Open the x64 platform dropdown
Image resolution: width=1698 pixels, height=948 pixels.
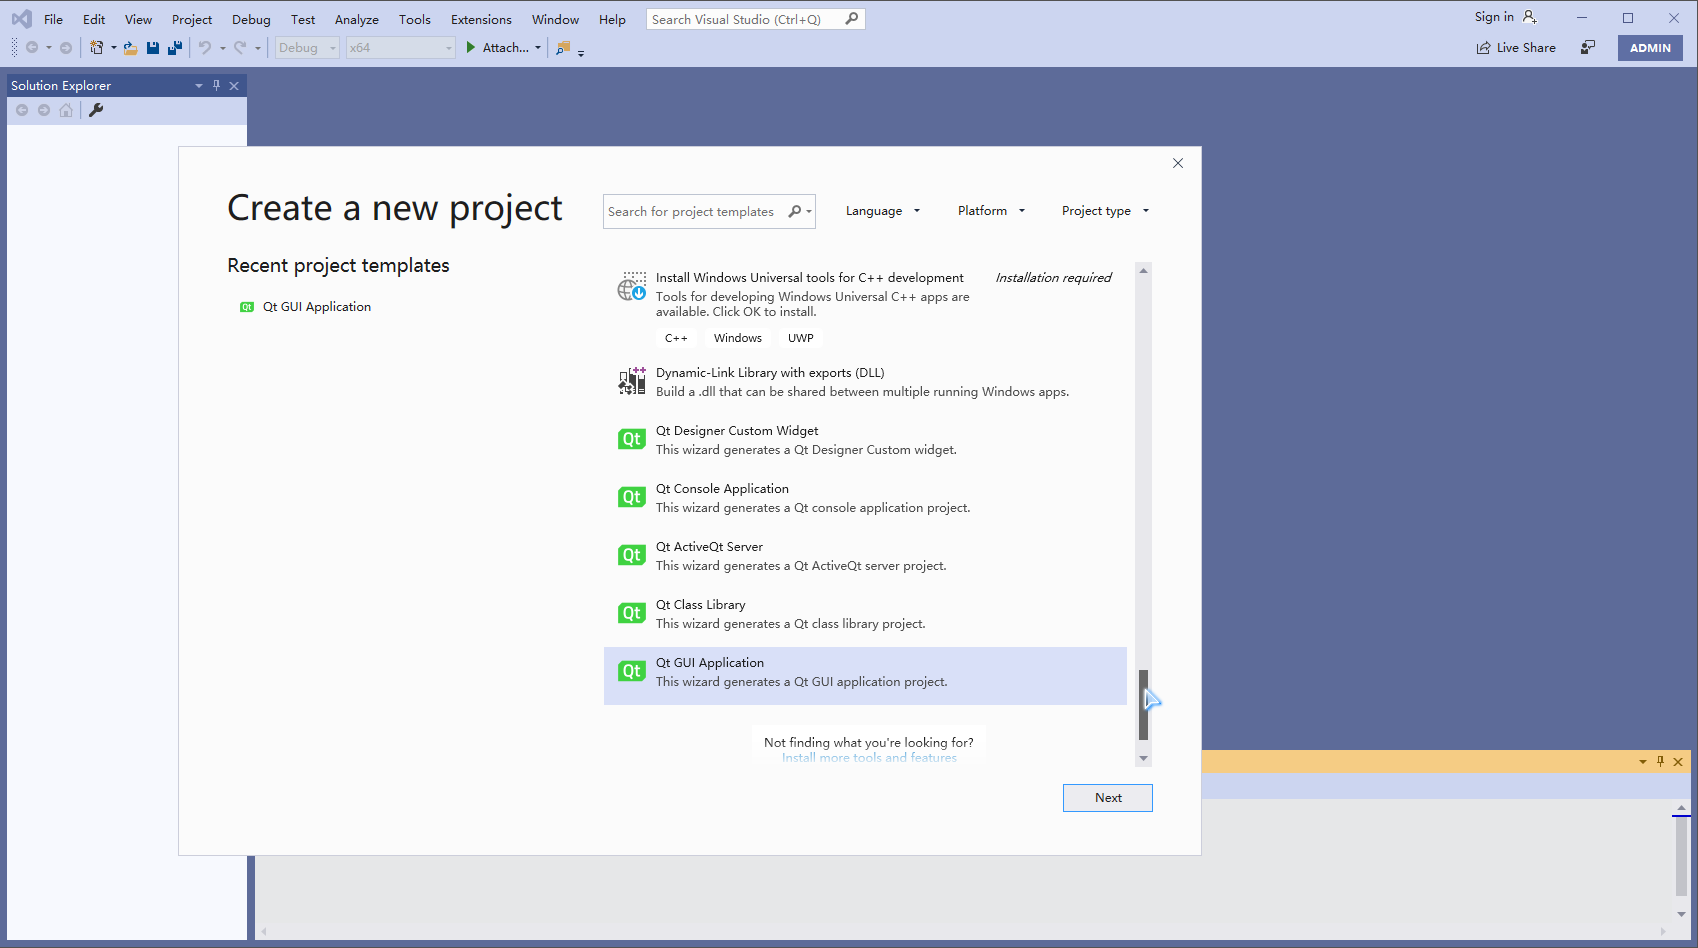click(400, 48)
